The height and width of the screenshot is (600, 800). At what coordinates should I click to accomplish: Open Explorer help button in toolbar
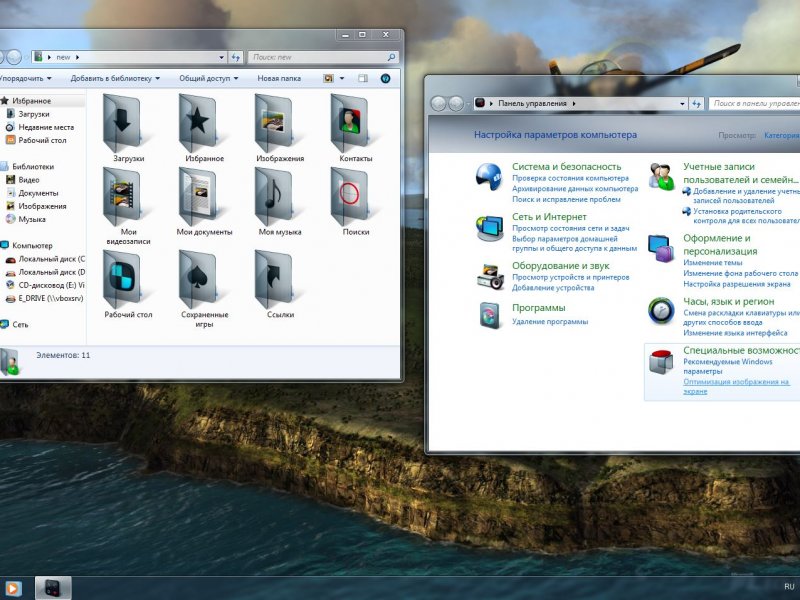click(386, 78)
